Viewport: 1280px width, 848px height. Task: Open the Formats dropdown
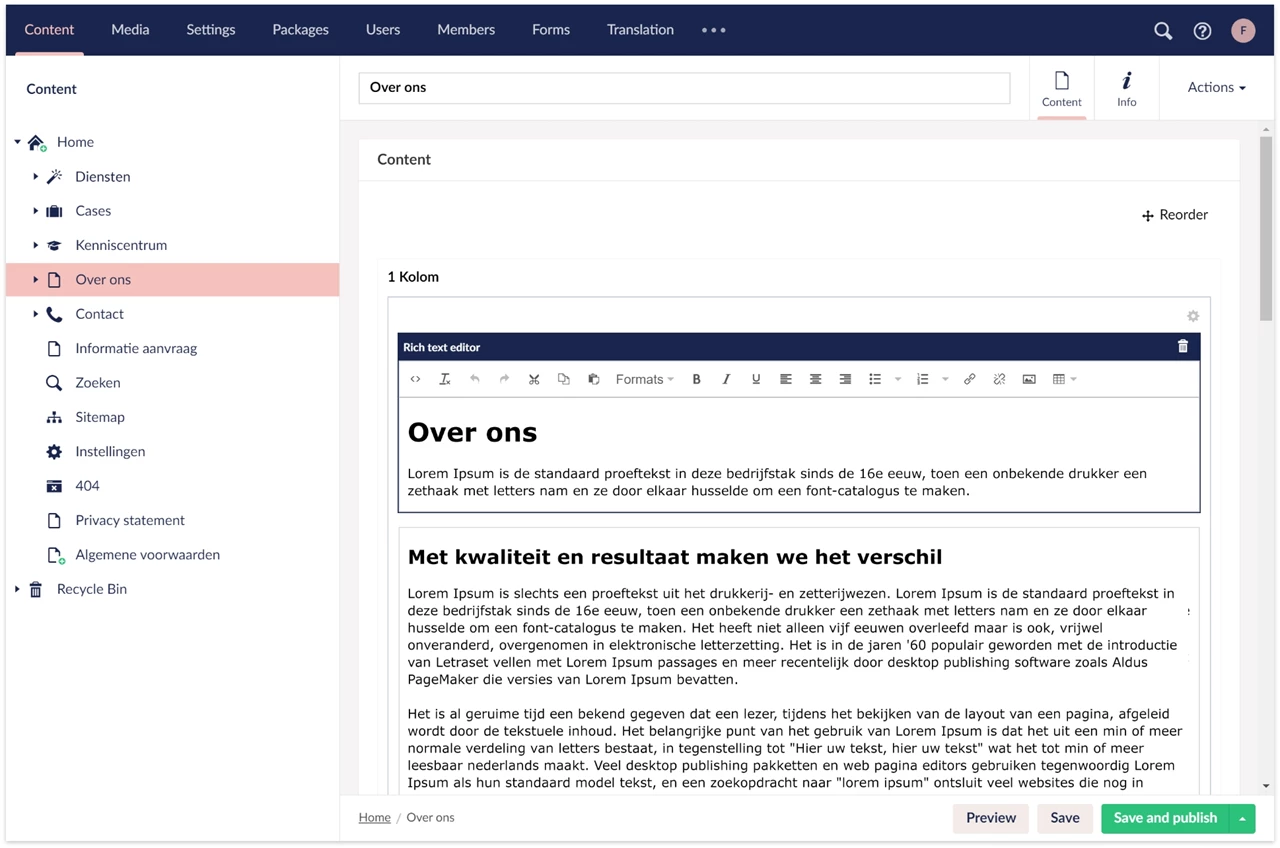(644, 379)
